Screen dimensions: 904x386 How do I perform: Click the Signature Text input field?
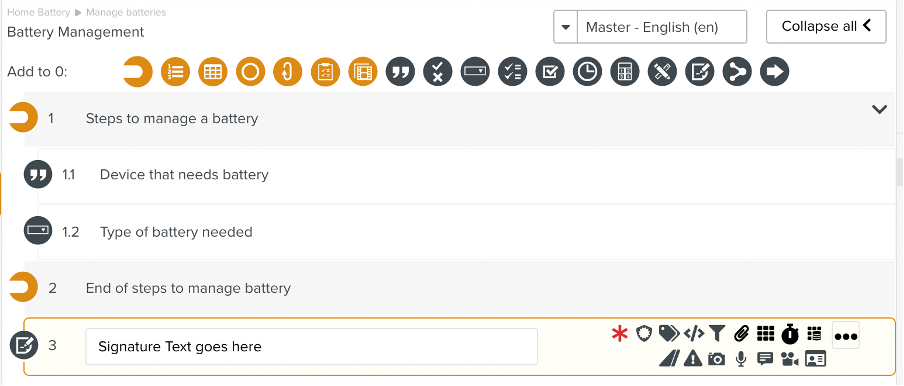click(311, 347)
